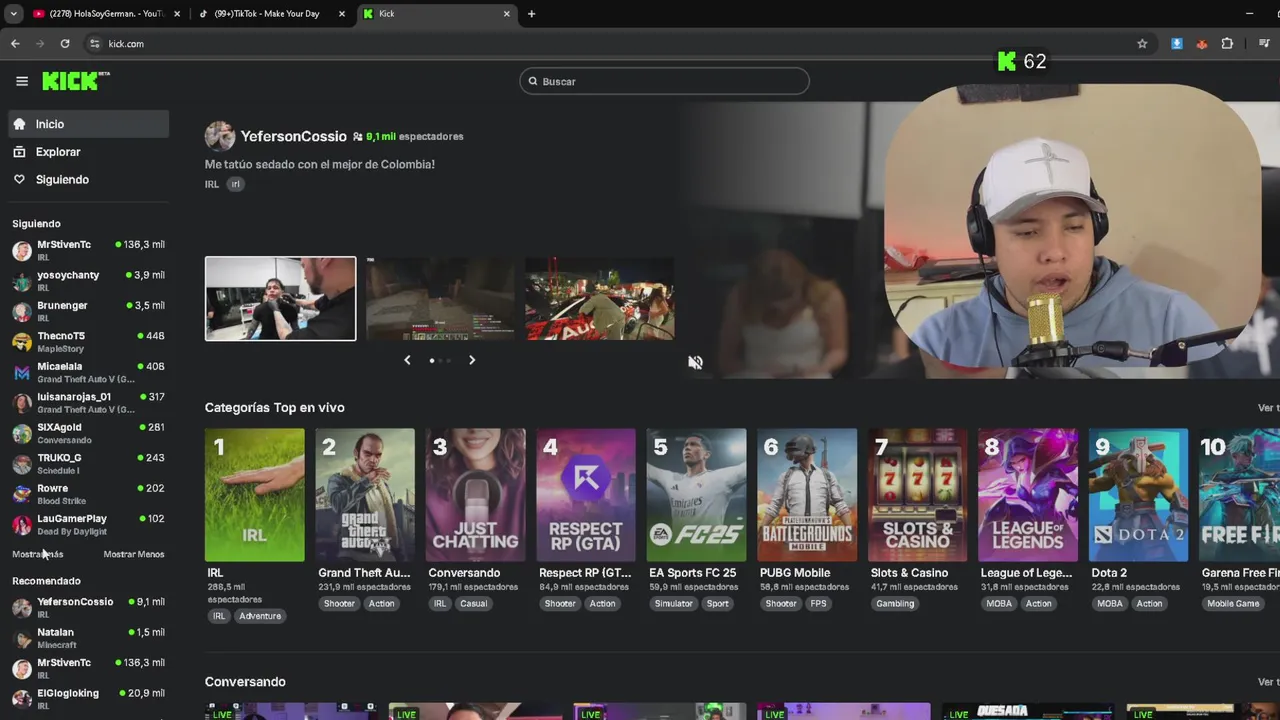
Task: Open Brunenger's channel in the sidebar
Action: (89, 311)
